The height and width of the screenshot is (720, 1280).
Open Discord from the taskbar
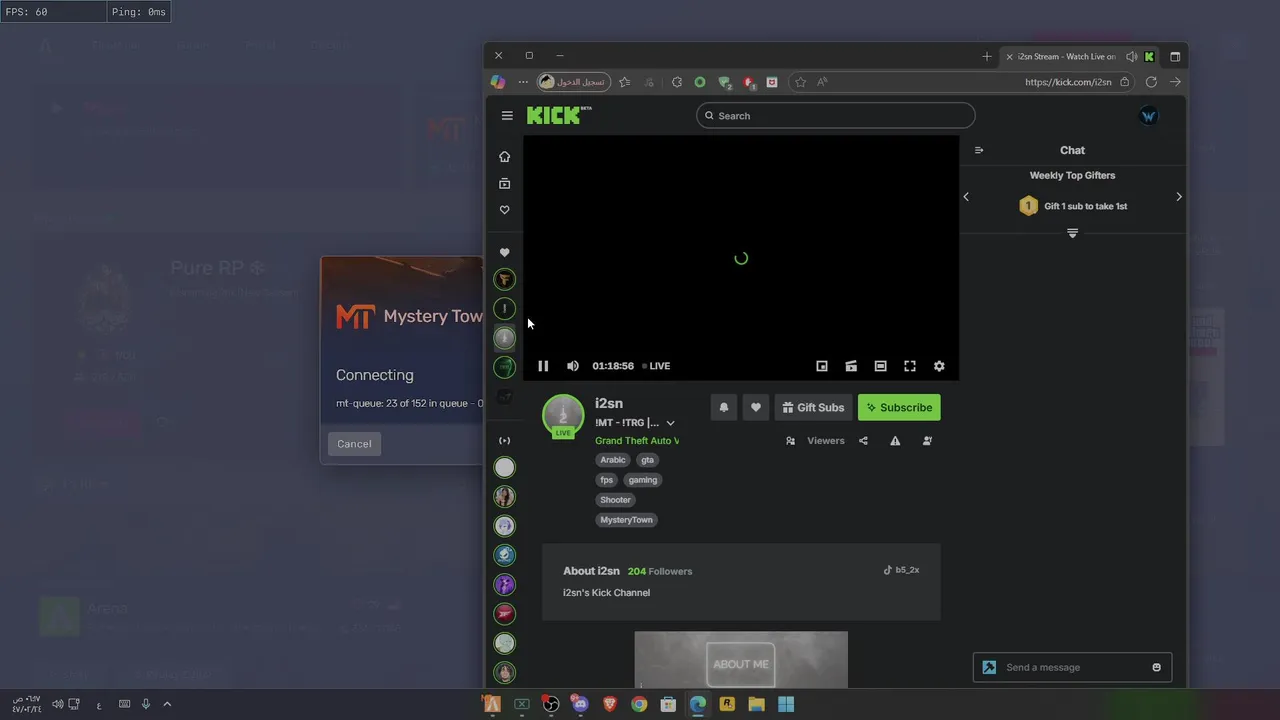click(x=580, y=704)
